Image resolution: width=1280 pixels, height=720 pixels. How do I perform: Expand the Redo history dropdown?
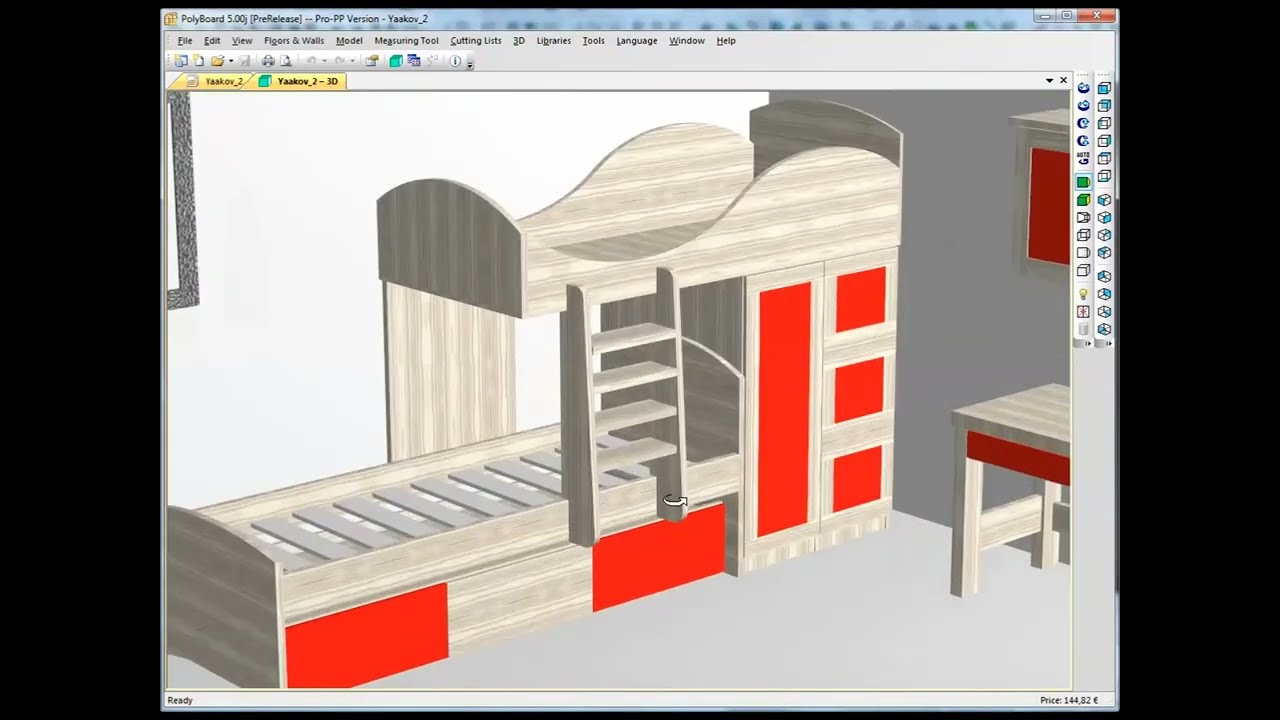352,61
